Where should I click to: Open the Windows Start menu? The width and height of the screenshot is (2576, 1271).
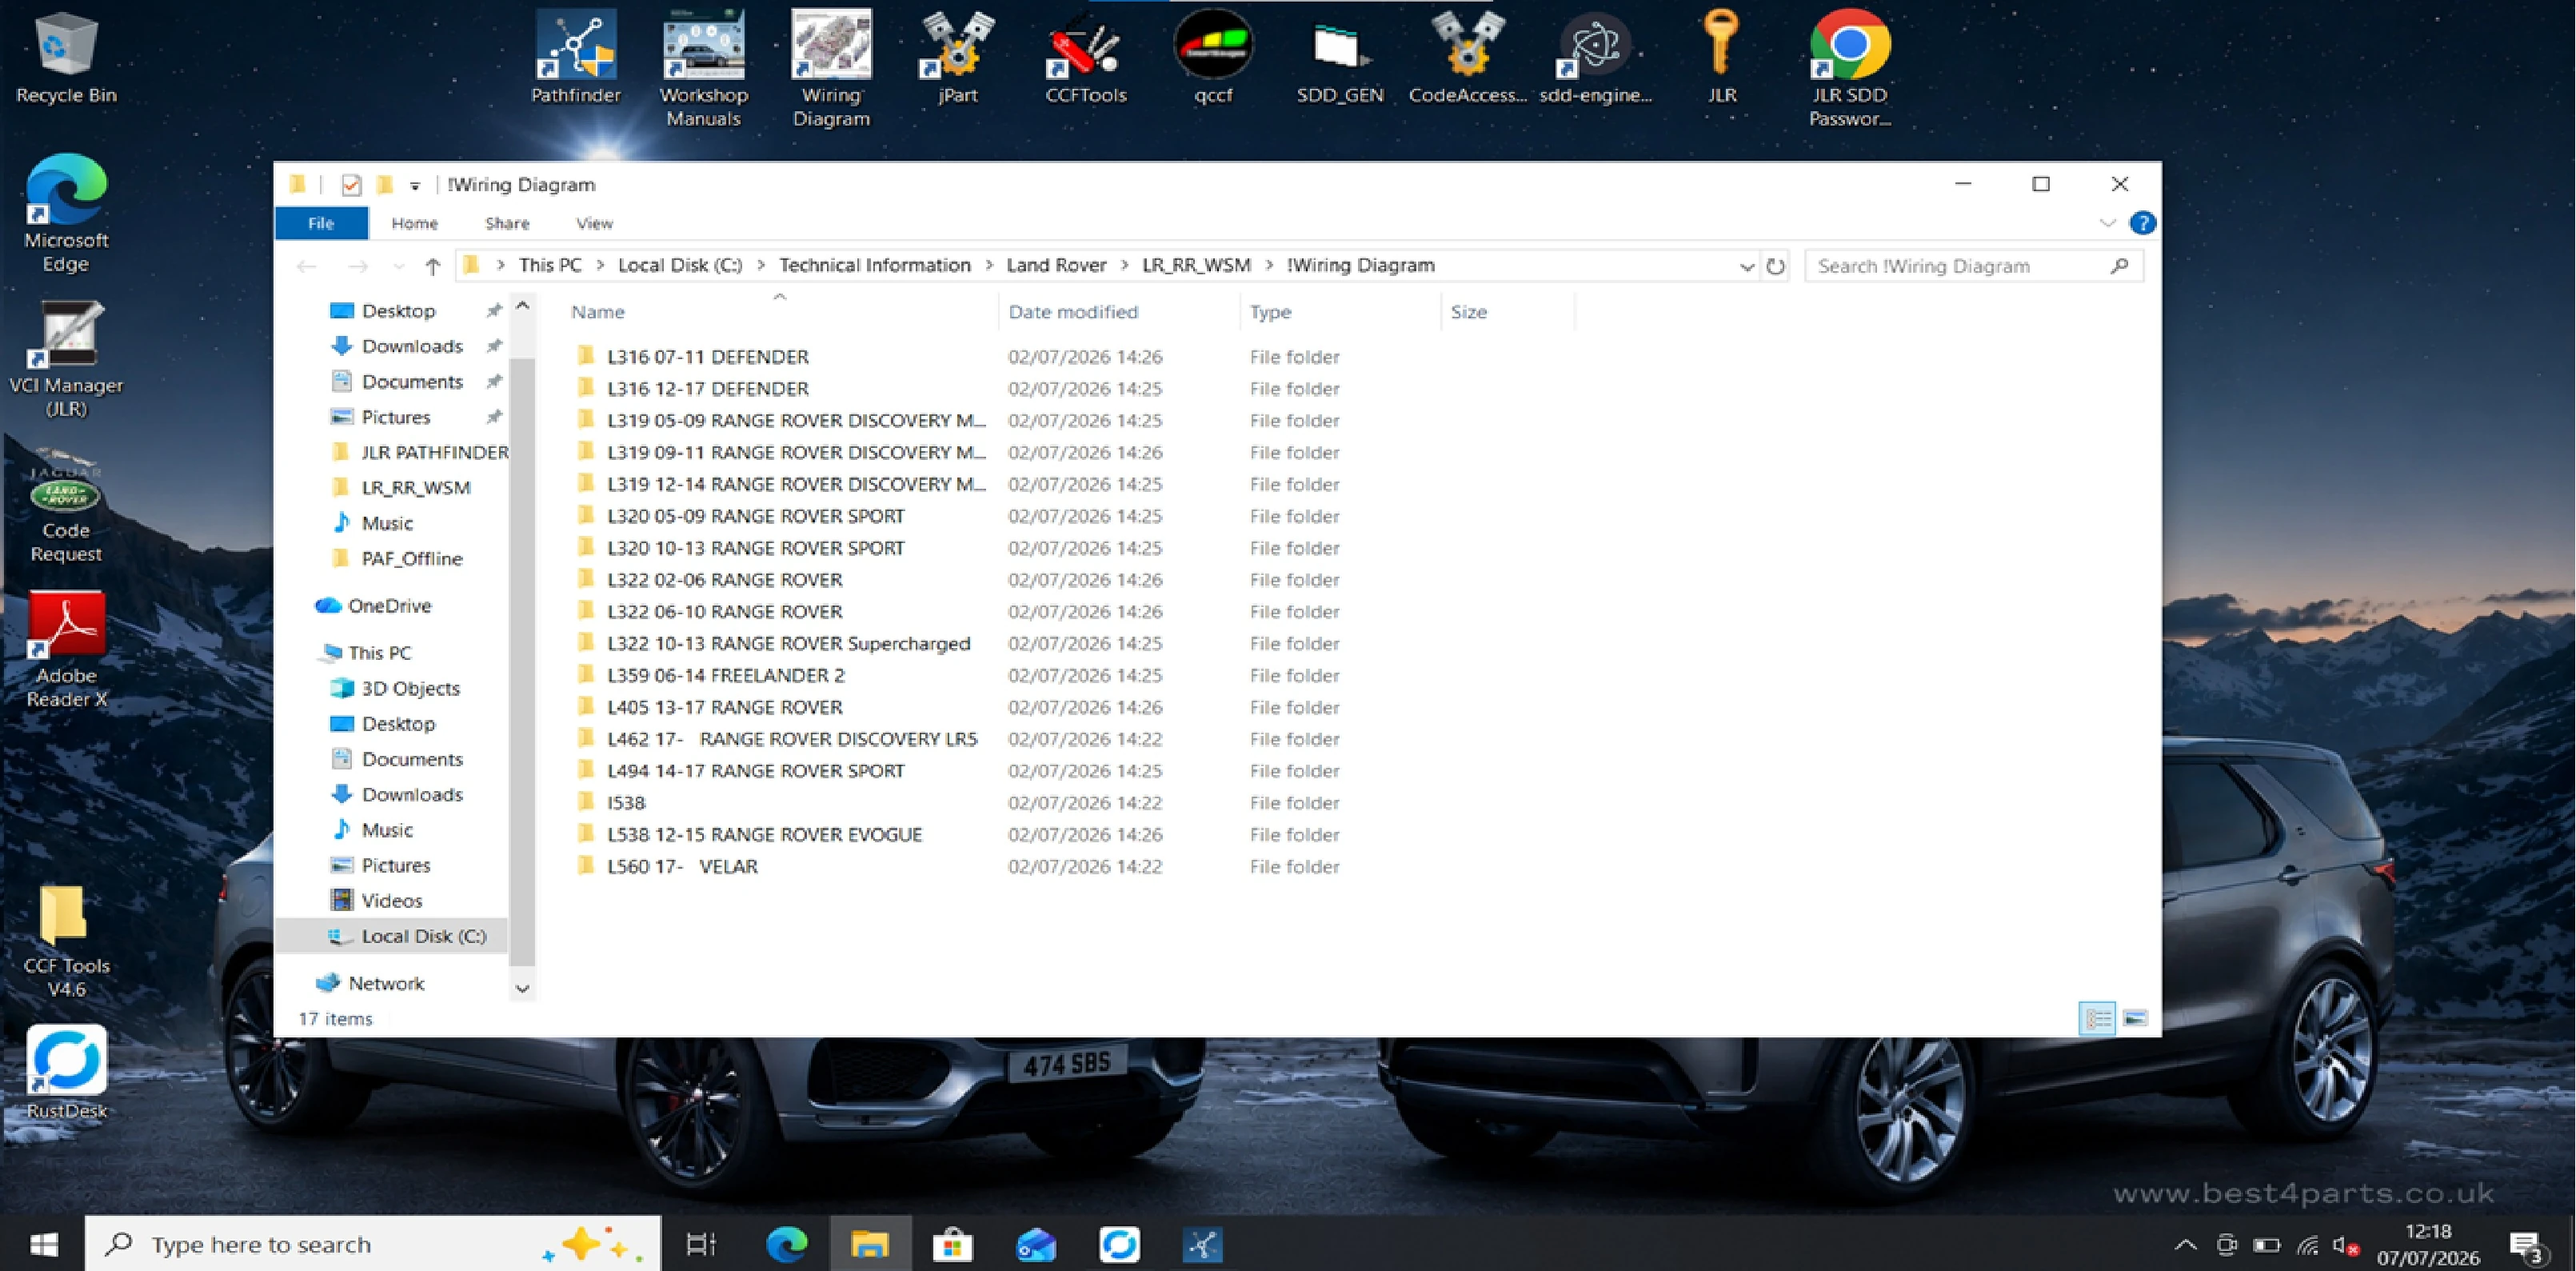tap(43, 1245)
